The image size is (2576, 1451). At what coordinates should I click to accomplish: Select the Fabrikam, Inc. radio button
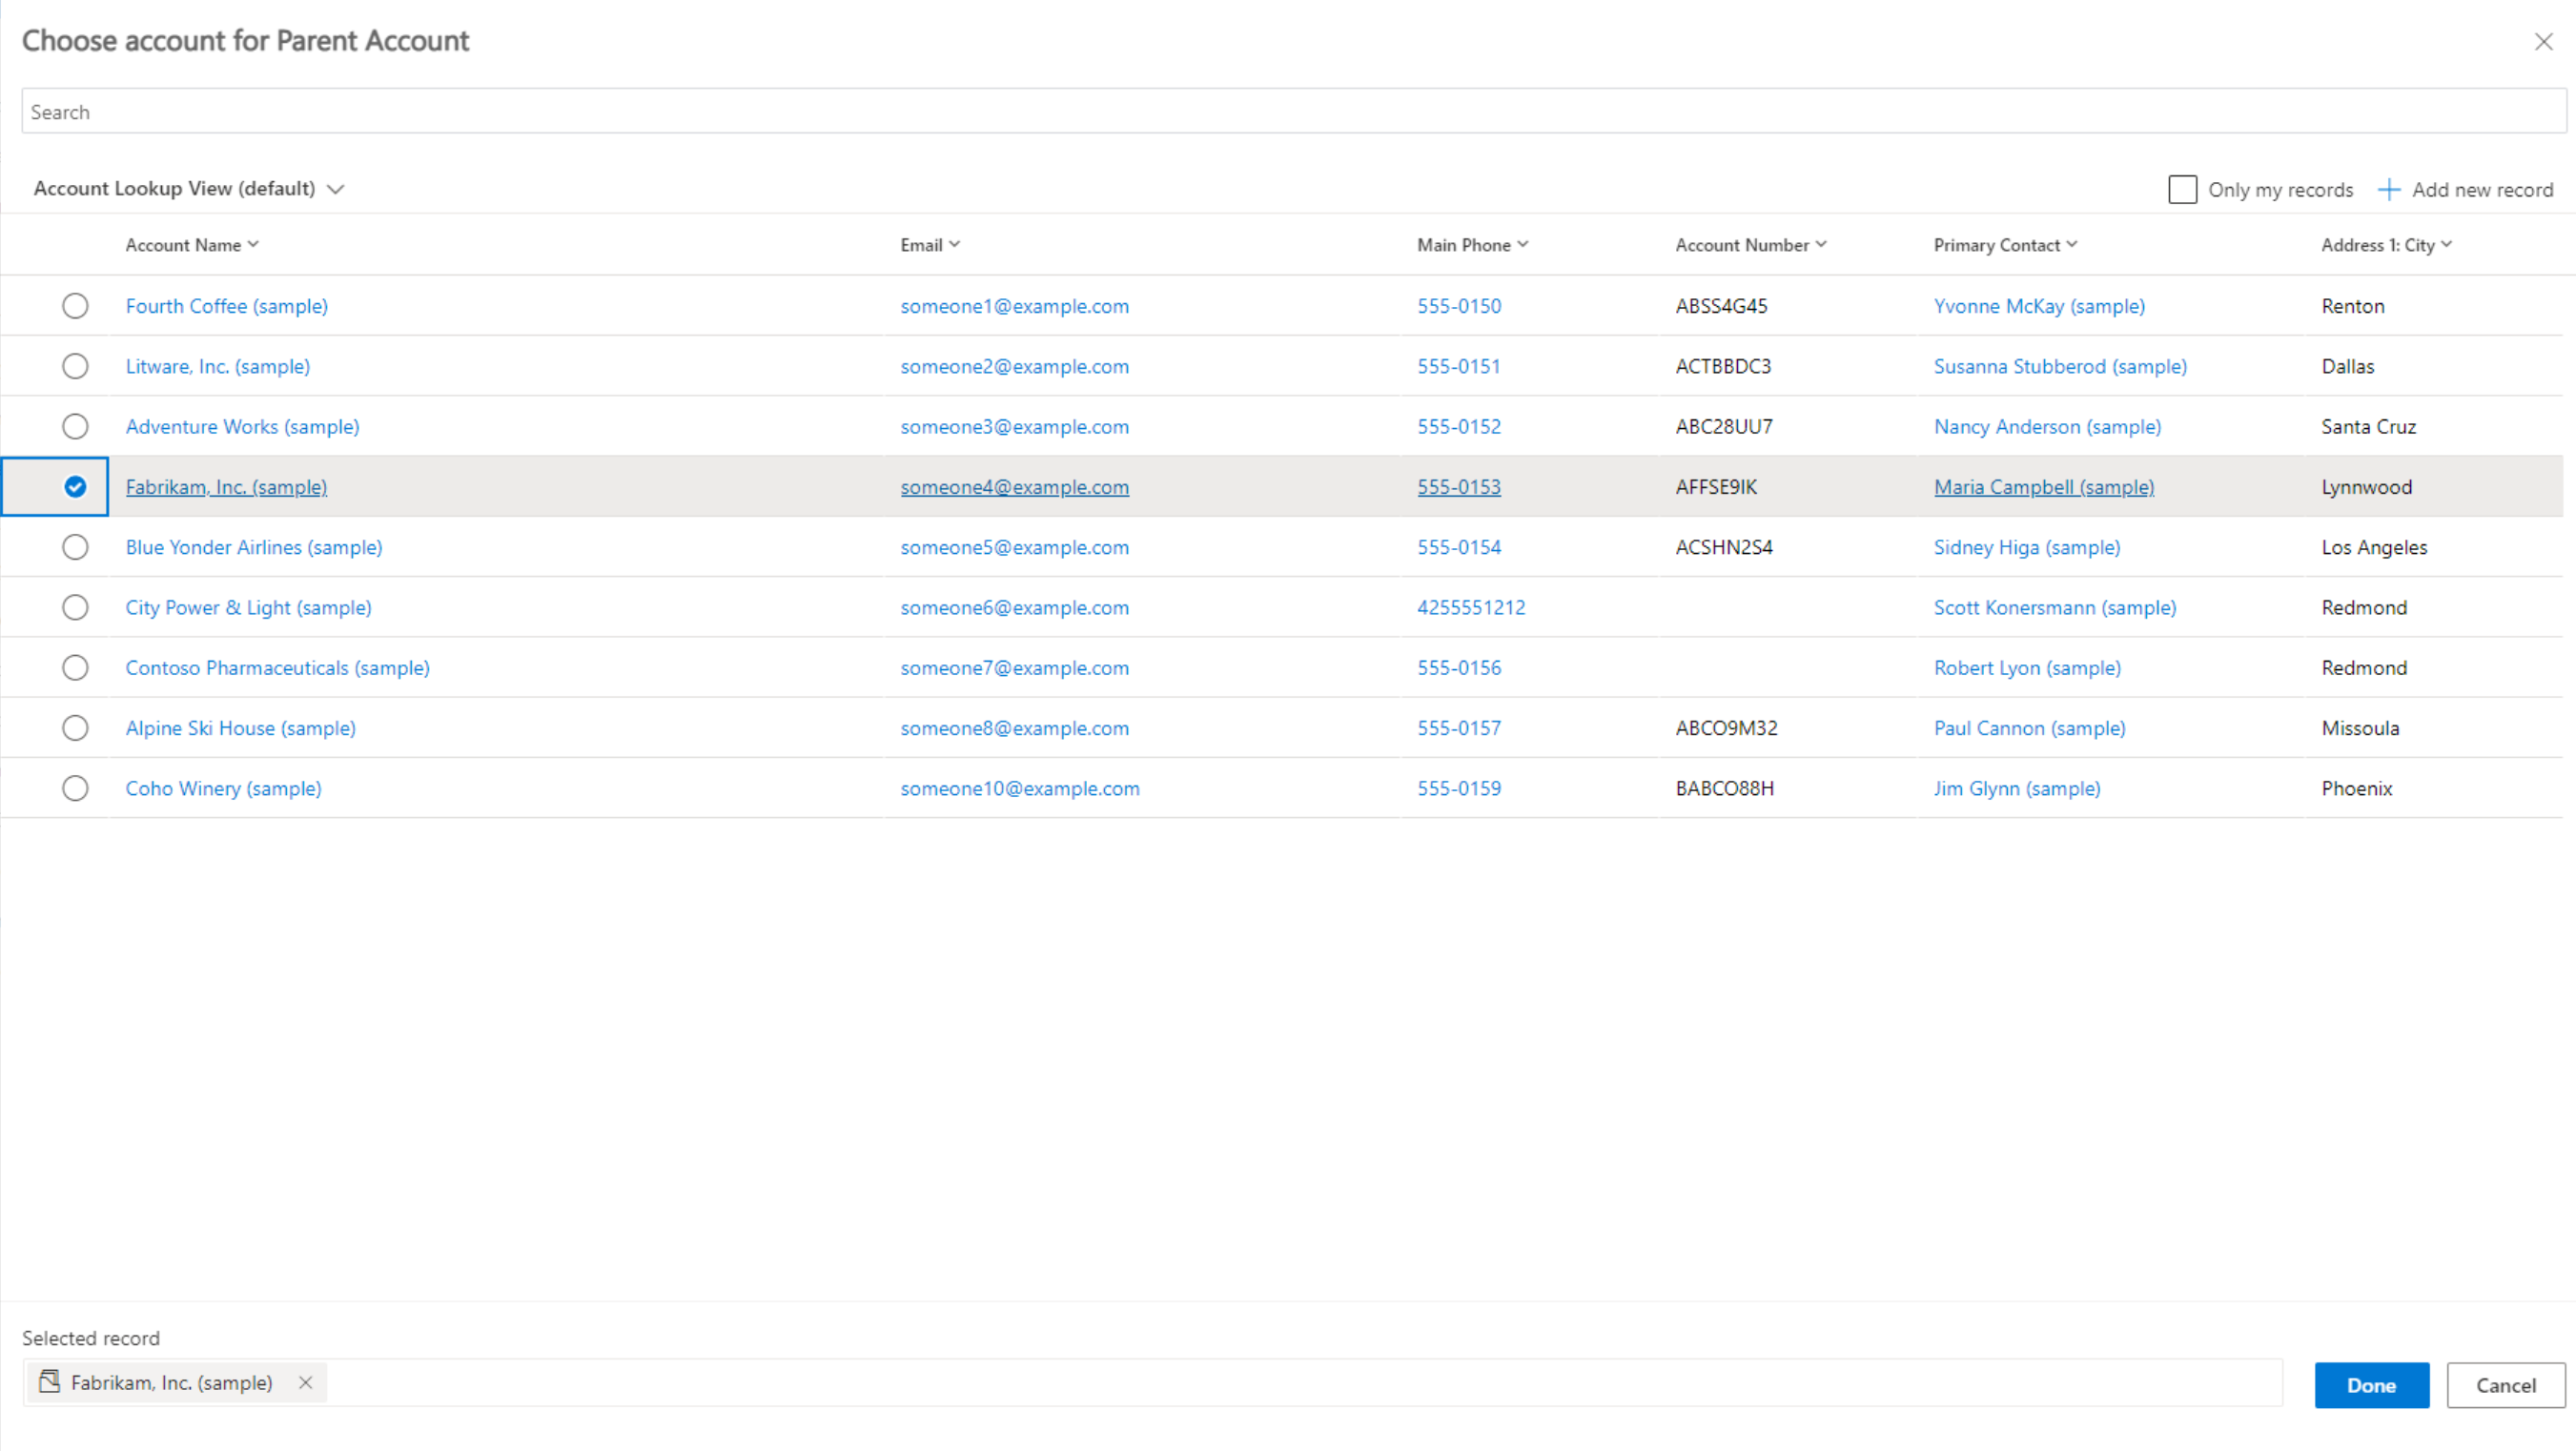(x=74, y=486)
